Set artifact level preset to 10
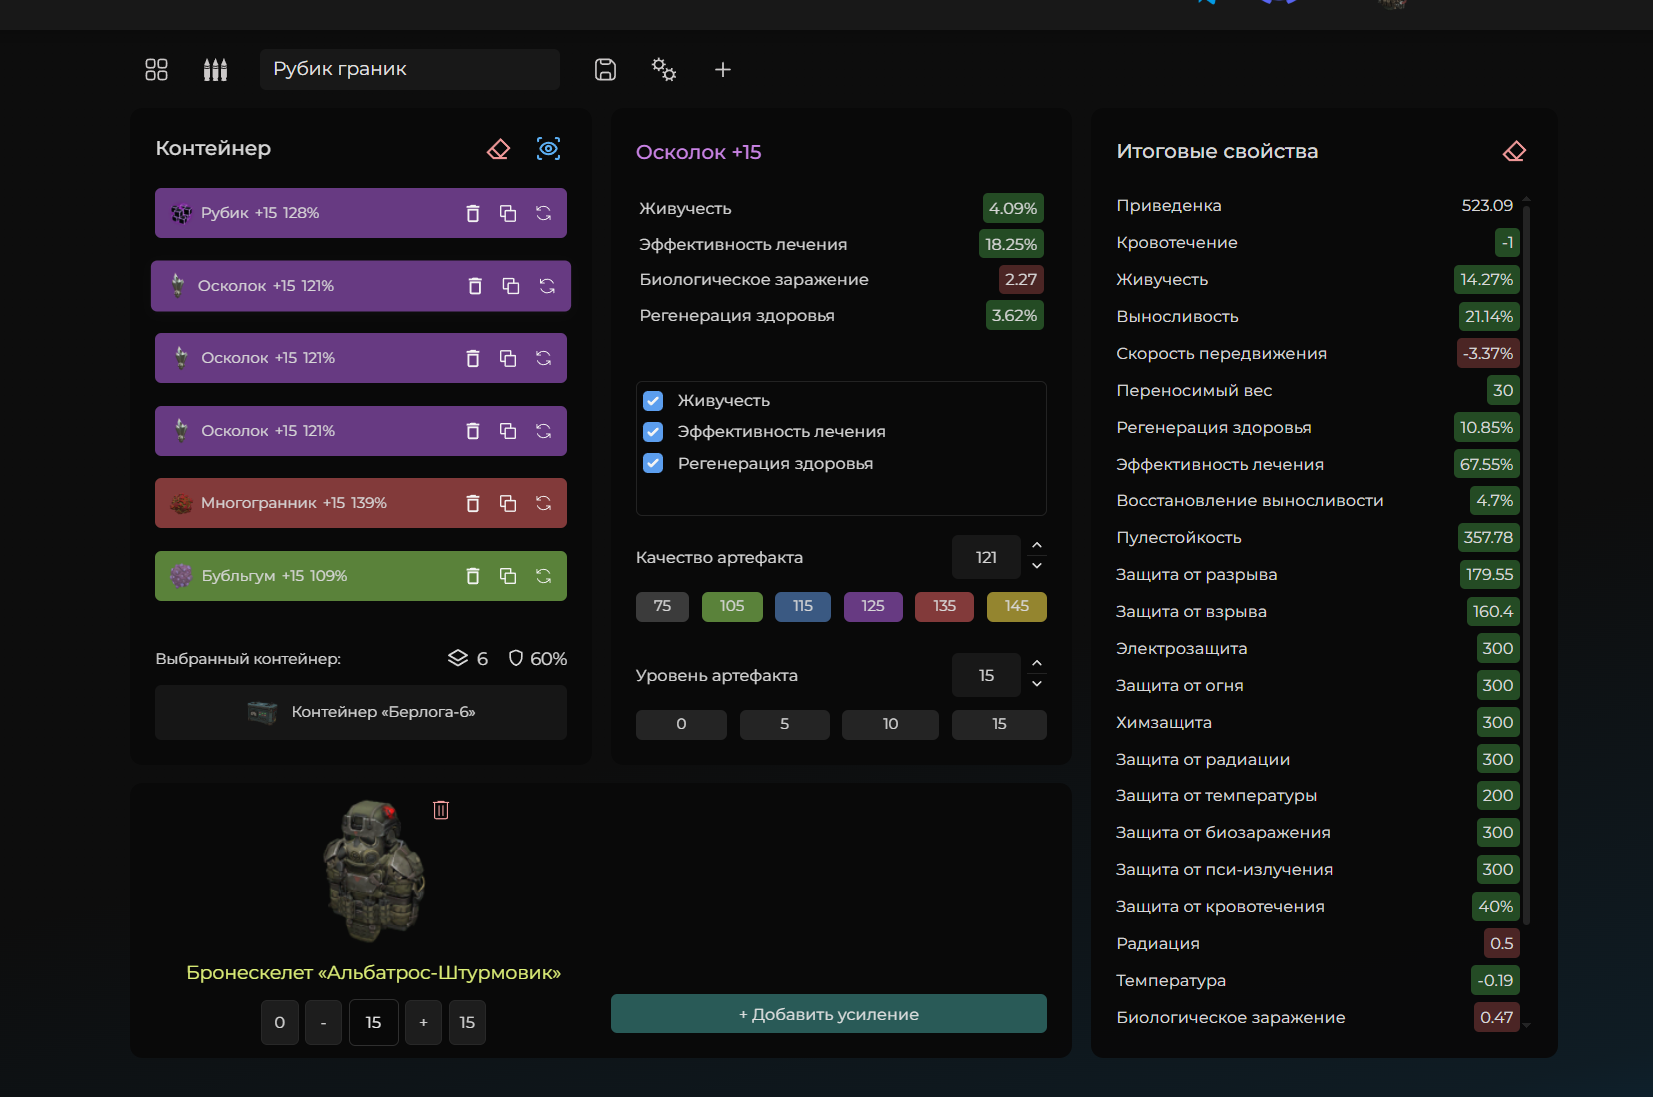Screen dimensions: 1653x1097 click(x=890, y=724)
